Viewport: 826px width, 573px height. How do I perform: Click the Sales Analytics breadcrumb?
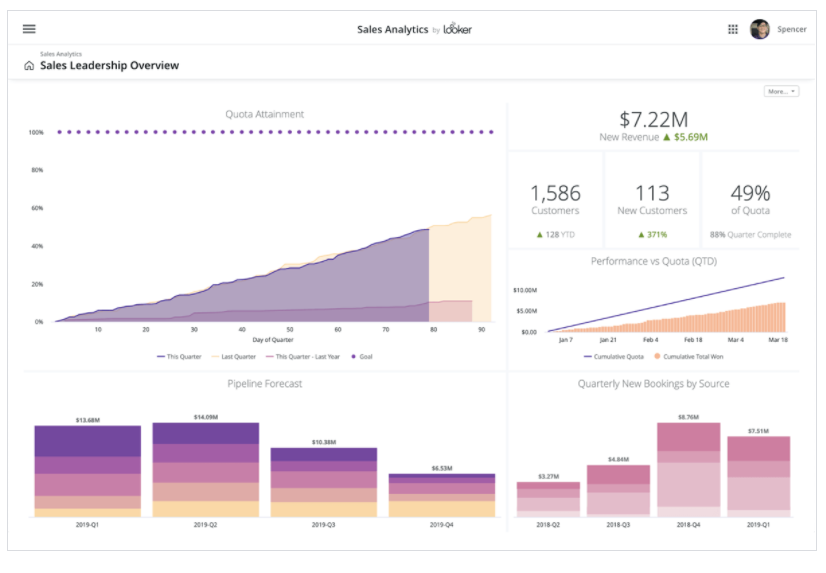(x=61, y=54)
